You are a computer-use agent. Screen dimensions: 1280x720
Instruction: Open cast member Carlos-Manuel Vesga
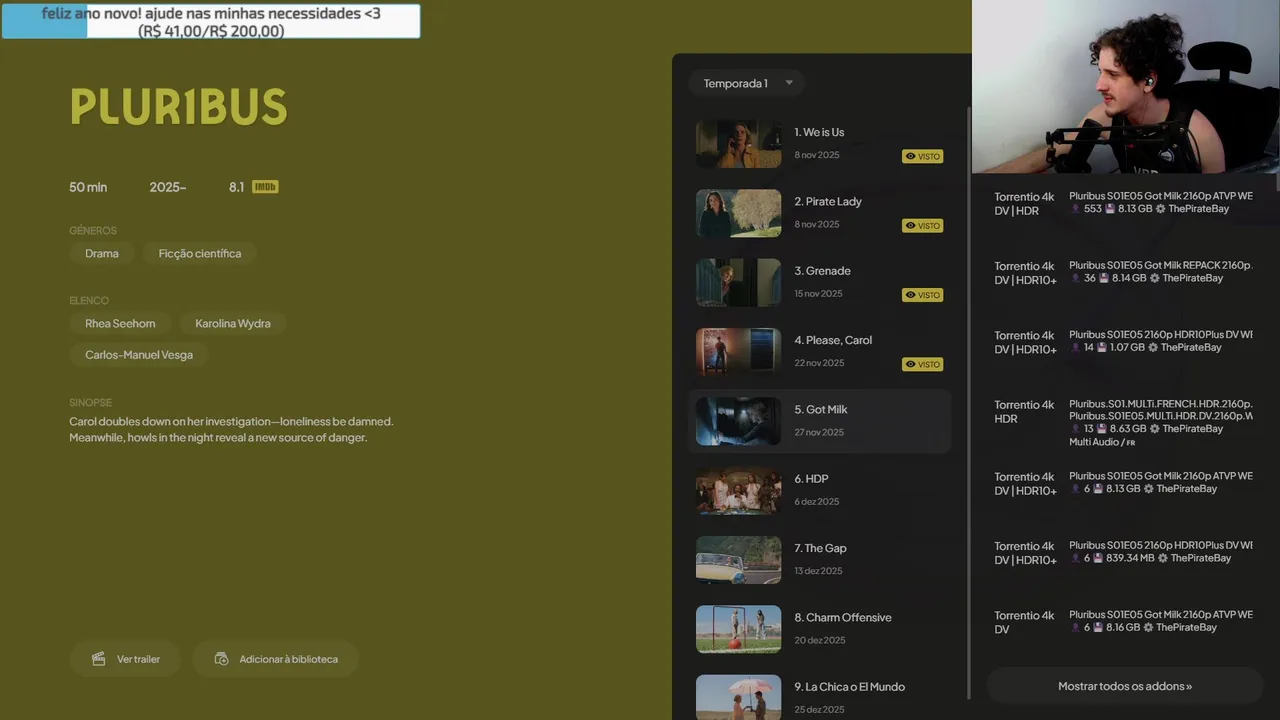pos(139,355)
